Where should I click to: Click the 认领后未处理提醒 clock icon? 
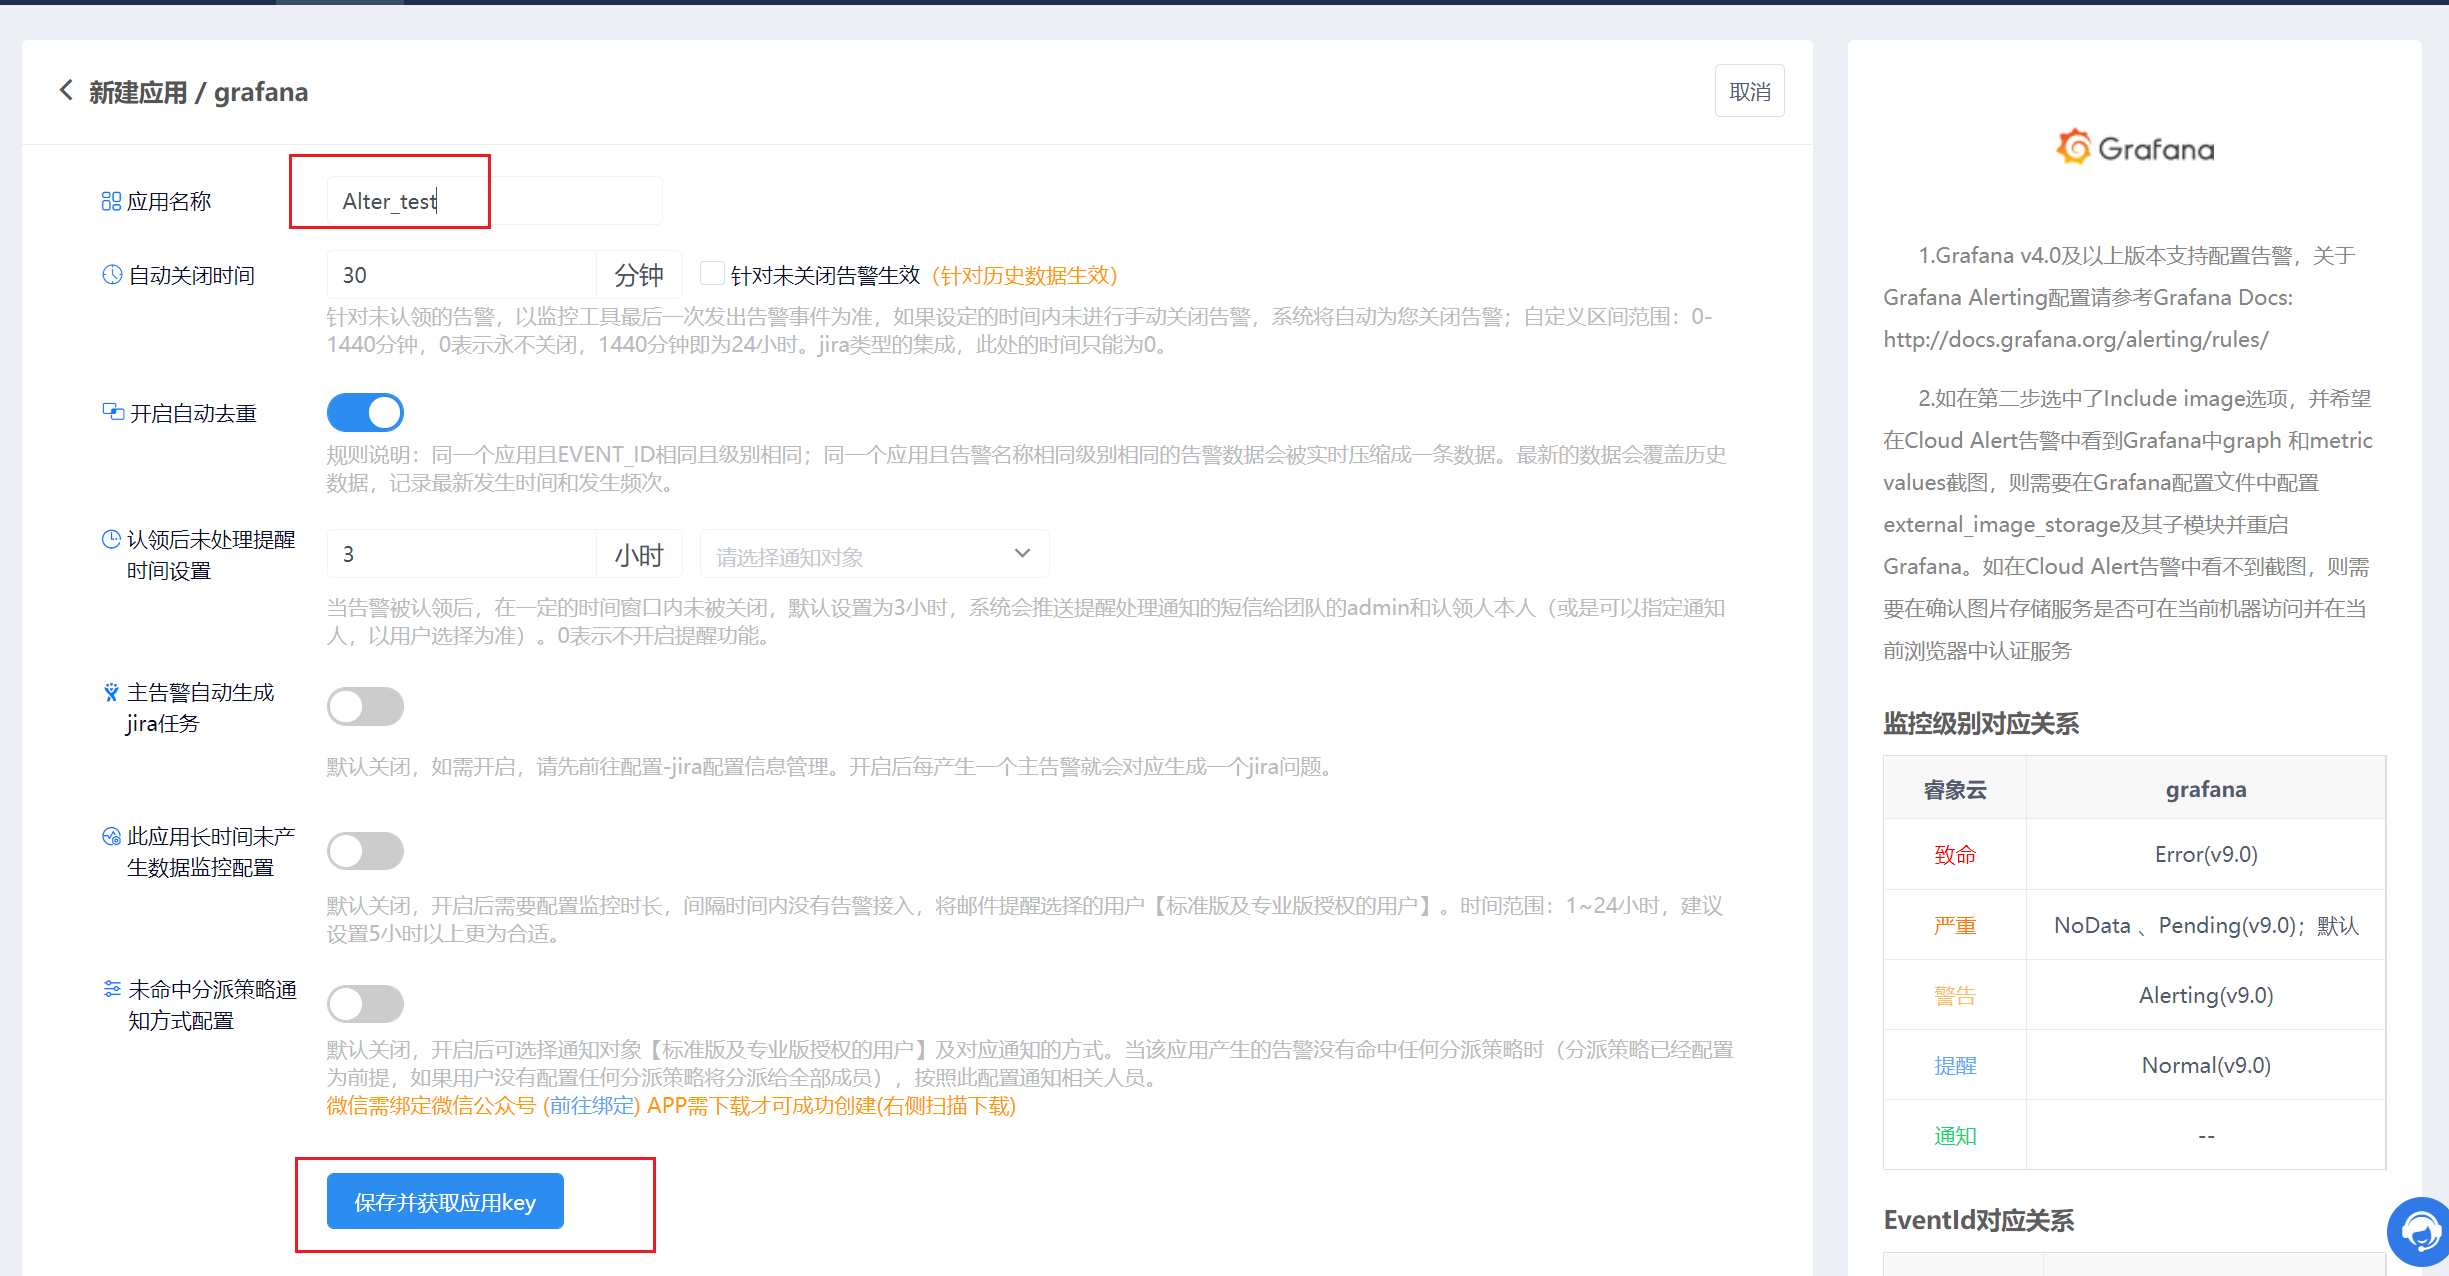pyautogui.click(x=111, y=540)
